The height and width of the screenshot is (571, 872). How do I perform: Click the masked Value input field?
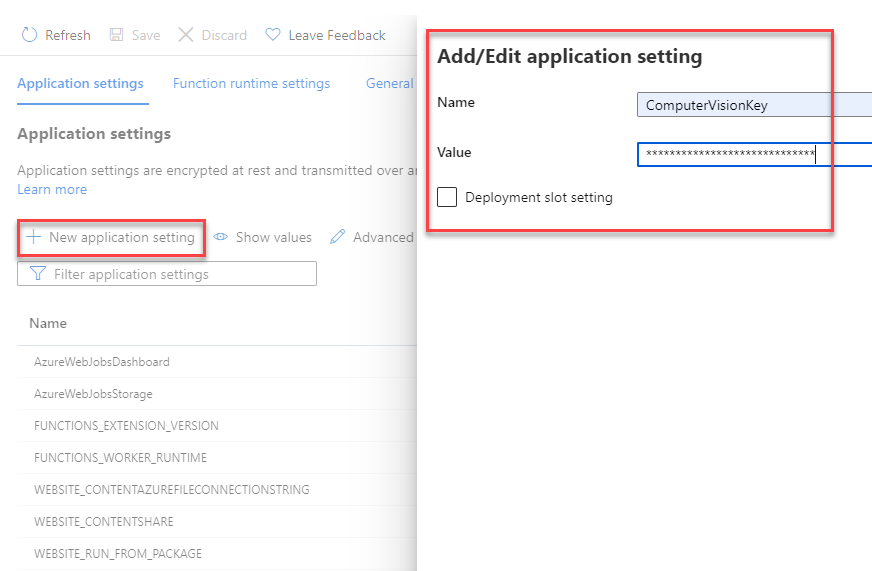(x=754, y=154)
